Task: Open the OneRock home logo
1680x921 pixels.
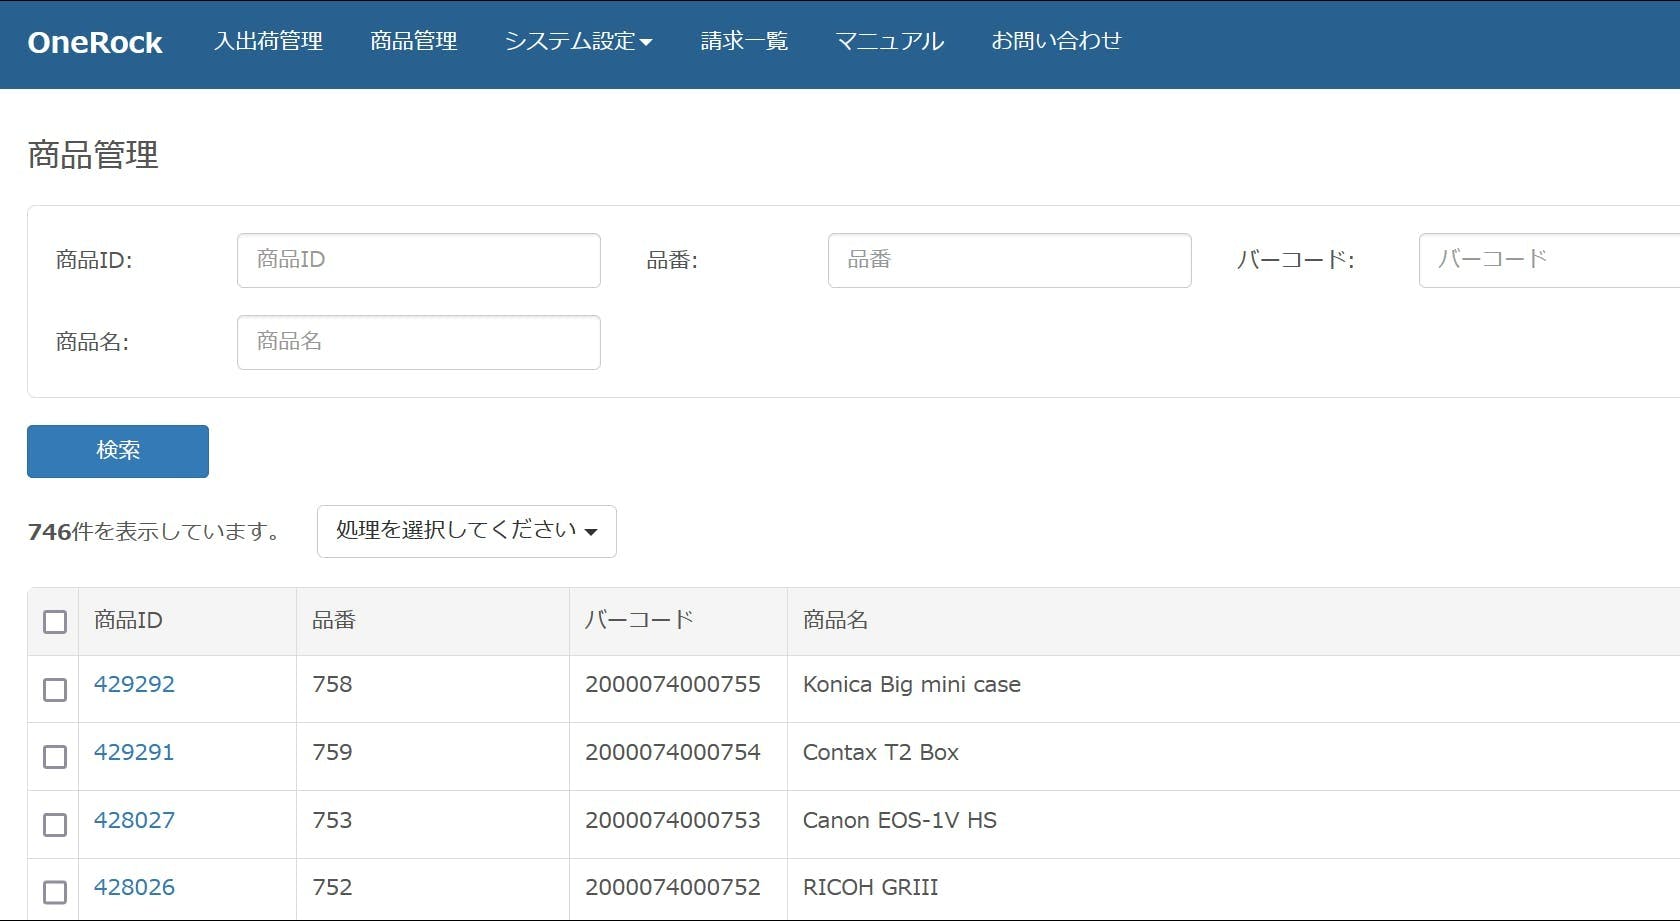Action: pyautogui.click(x=95, y=42)
